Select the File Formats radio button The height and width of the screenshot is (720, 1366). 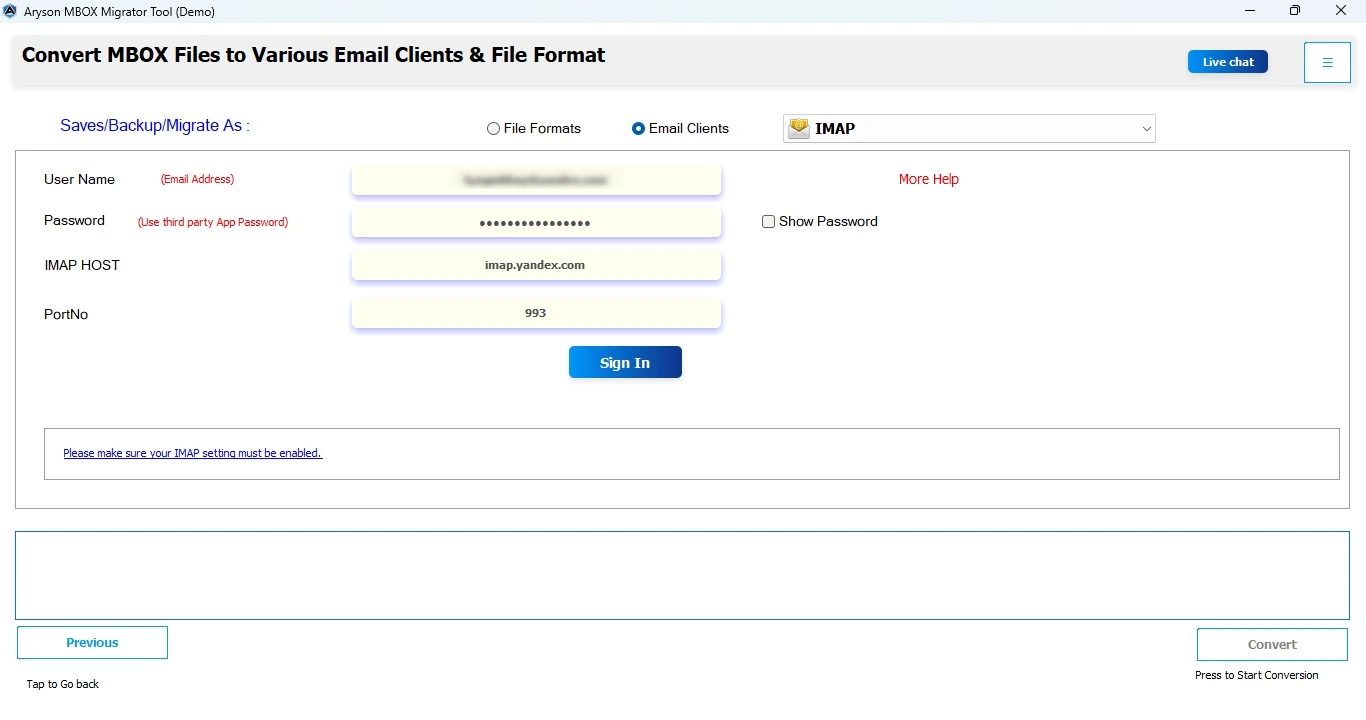pos(493,129)
